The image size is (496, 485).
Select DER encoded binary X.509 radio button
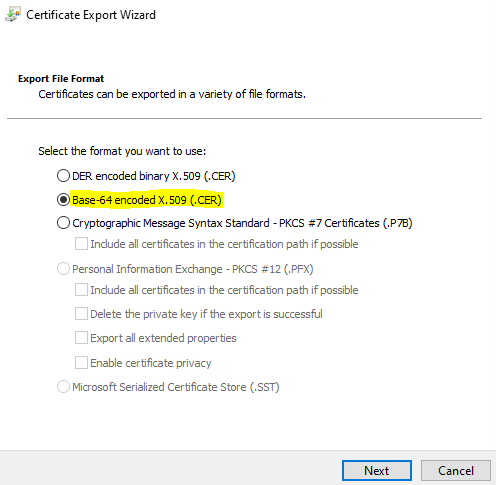(x=63, y=176)
